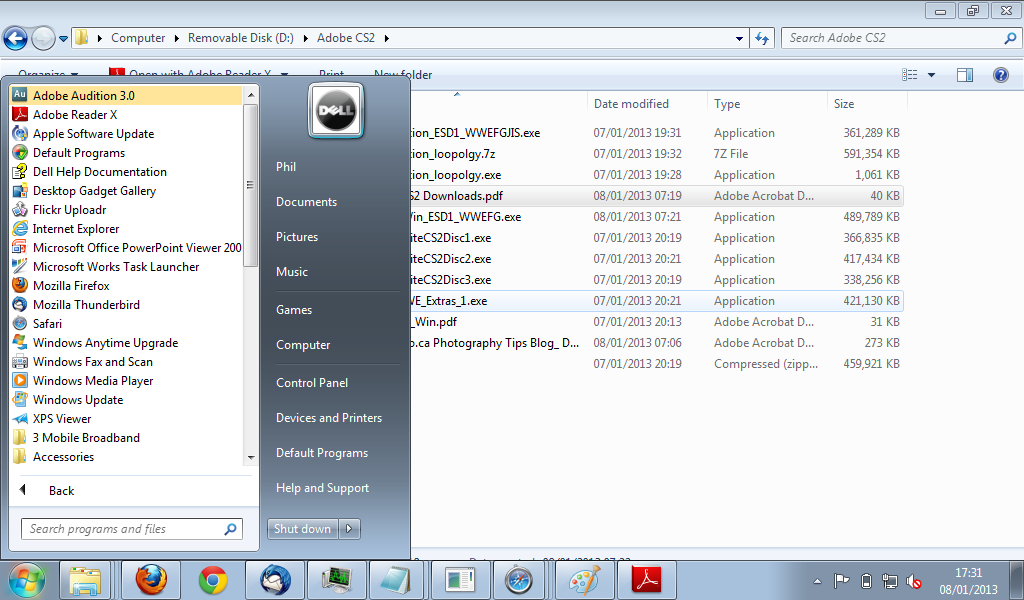The height and width of the screenshot is (600, 1024).
Task: Click the Adobe Reader taskbar icon
Action: point(647,580)
